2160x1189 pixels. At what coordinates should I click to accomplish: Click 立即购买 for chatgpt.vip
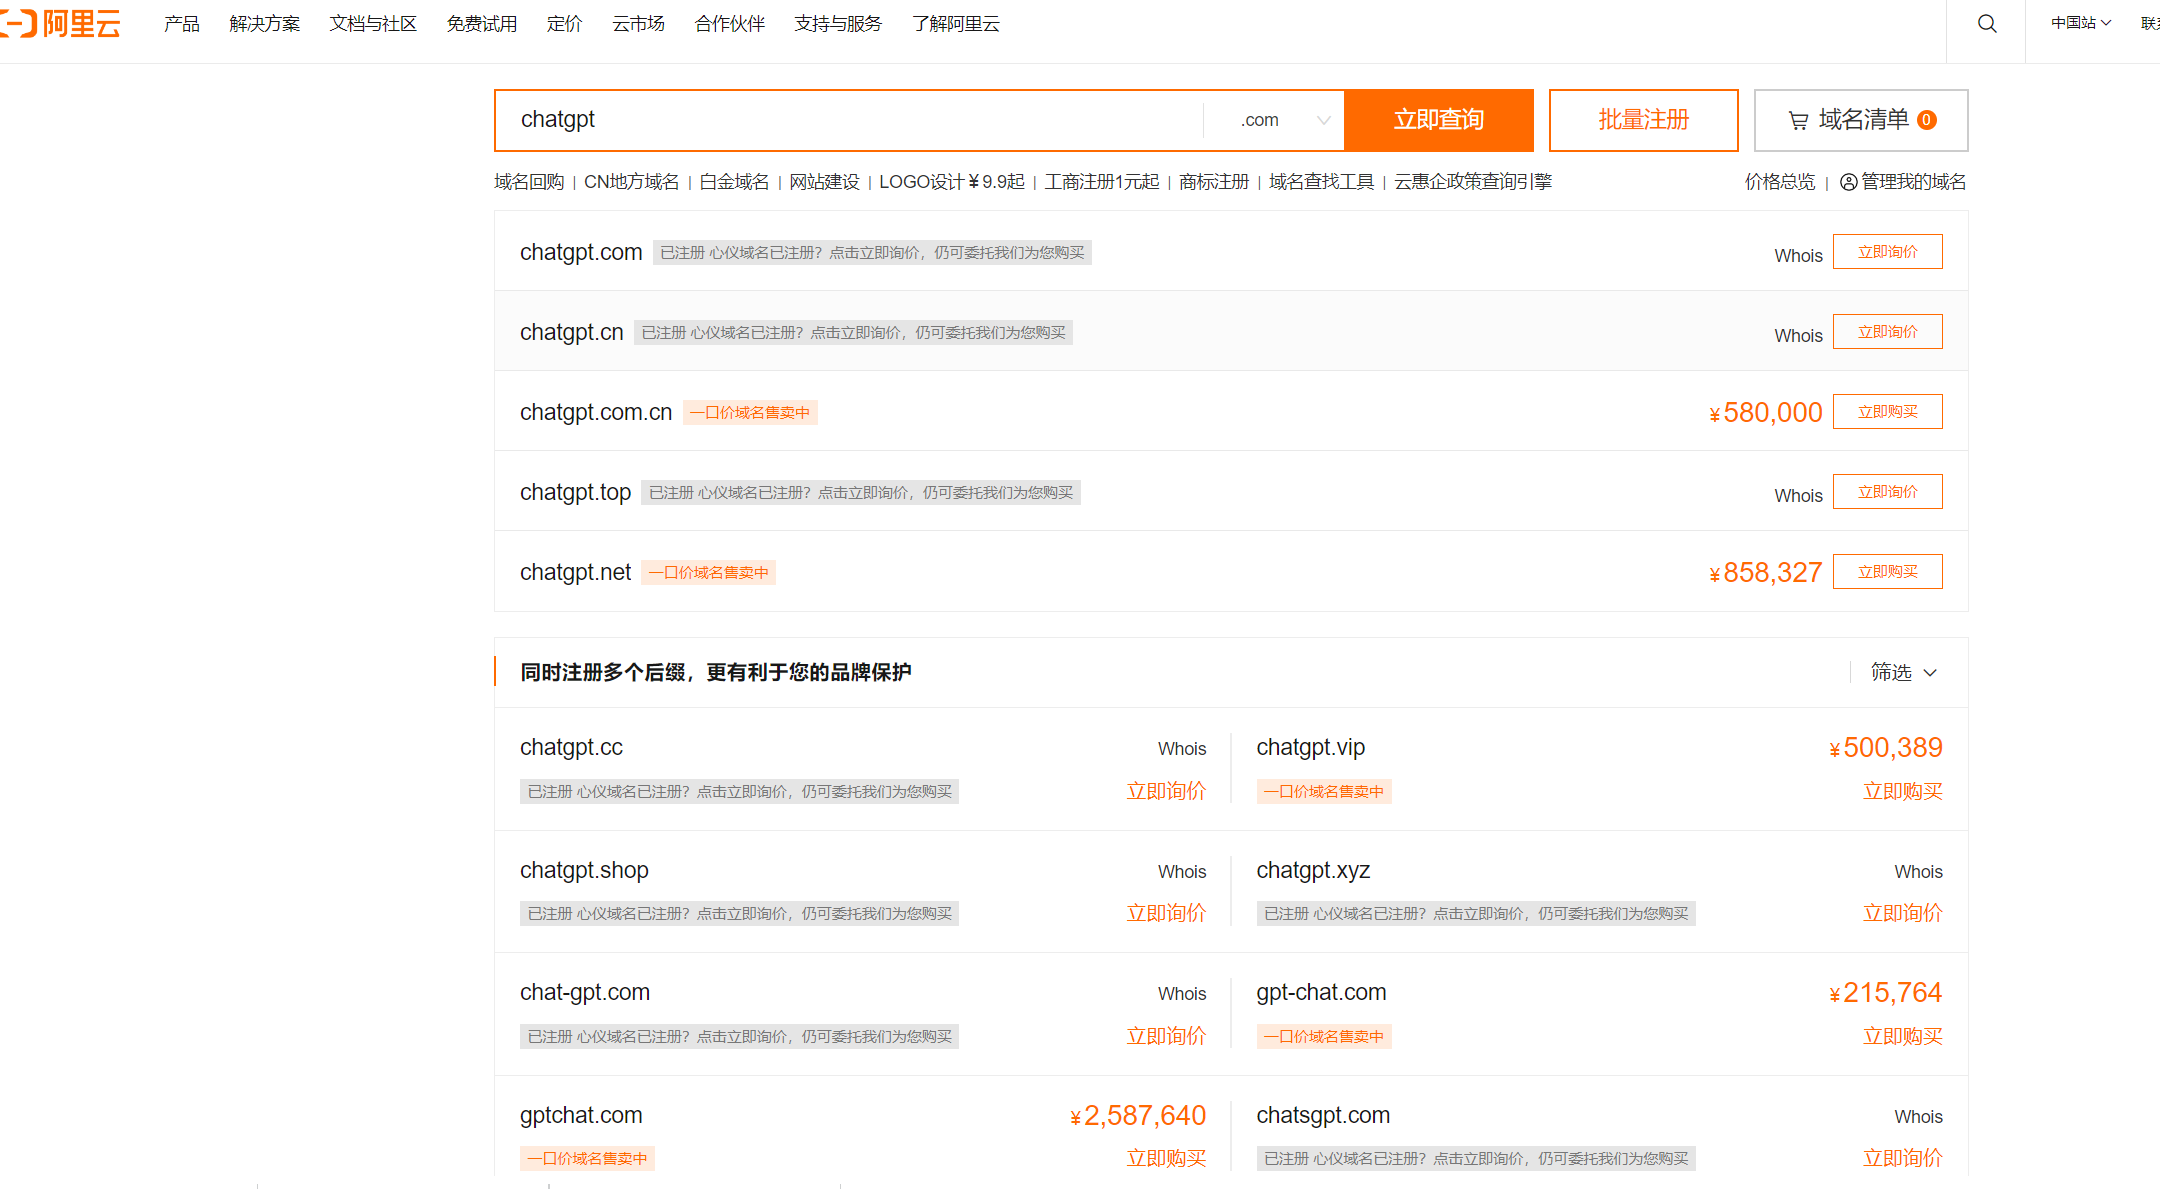[x=1902, y=791]
